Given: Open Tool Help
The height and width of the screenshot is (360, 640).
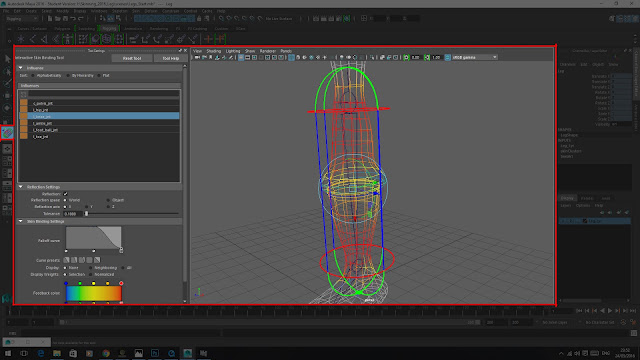Looking at the screenshot, I should (171, 58).
